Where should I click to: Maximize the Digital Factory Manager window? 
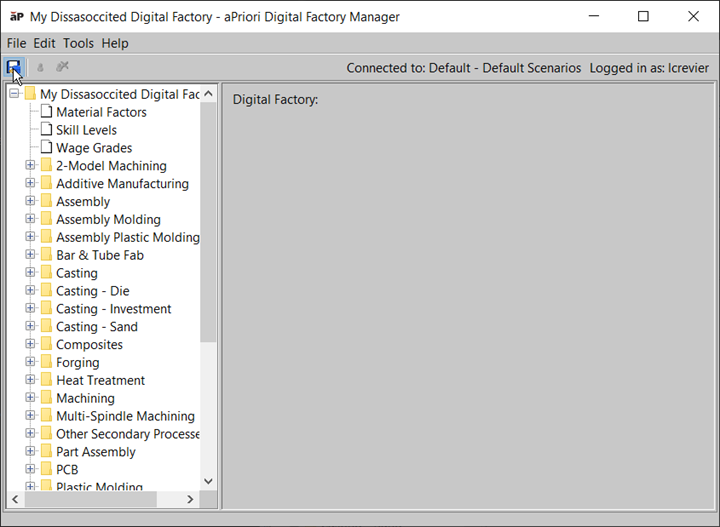click(643, 17)
